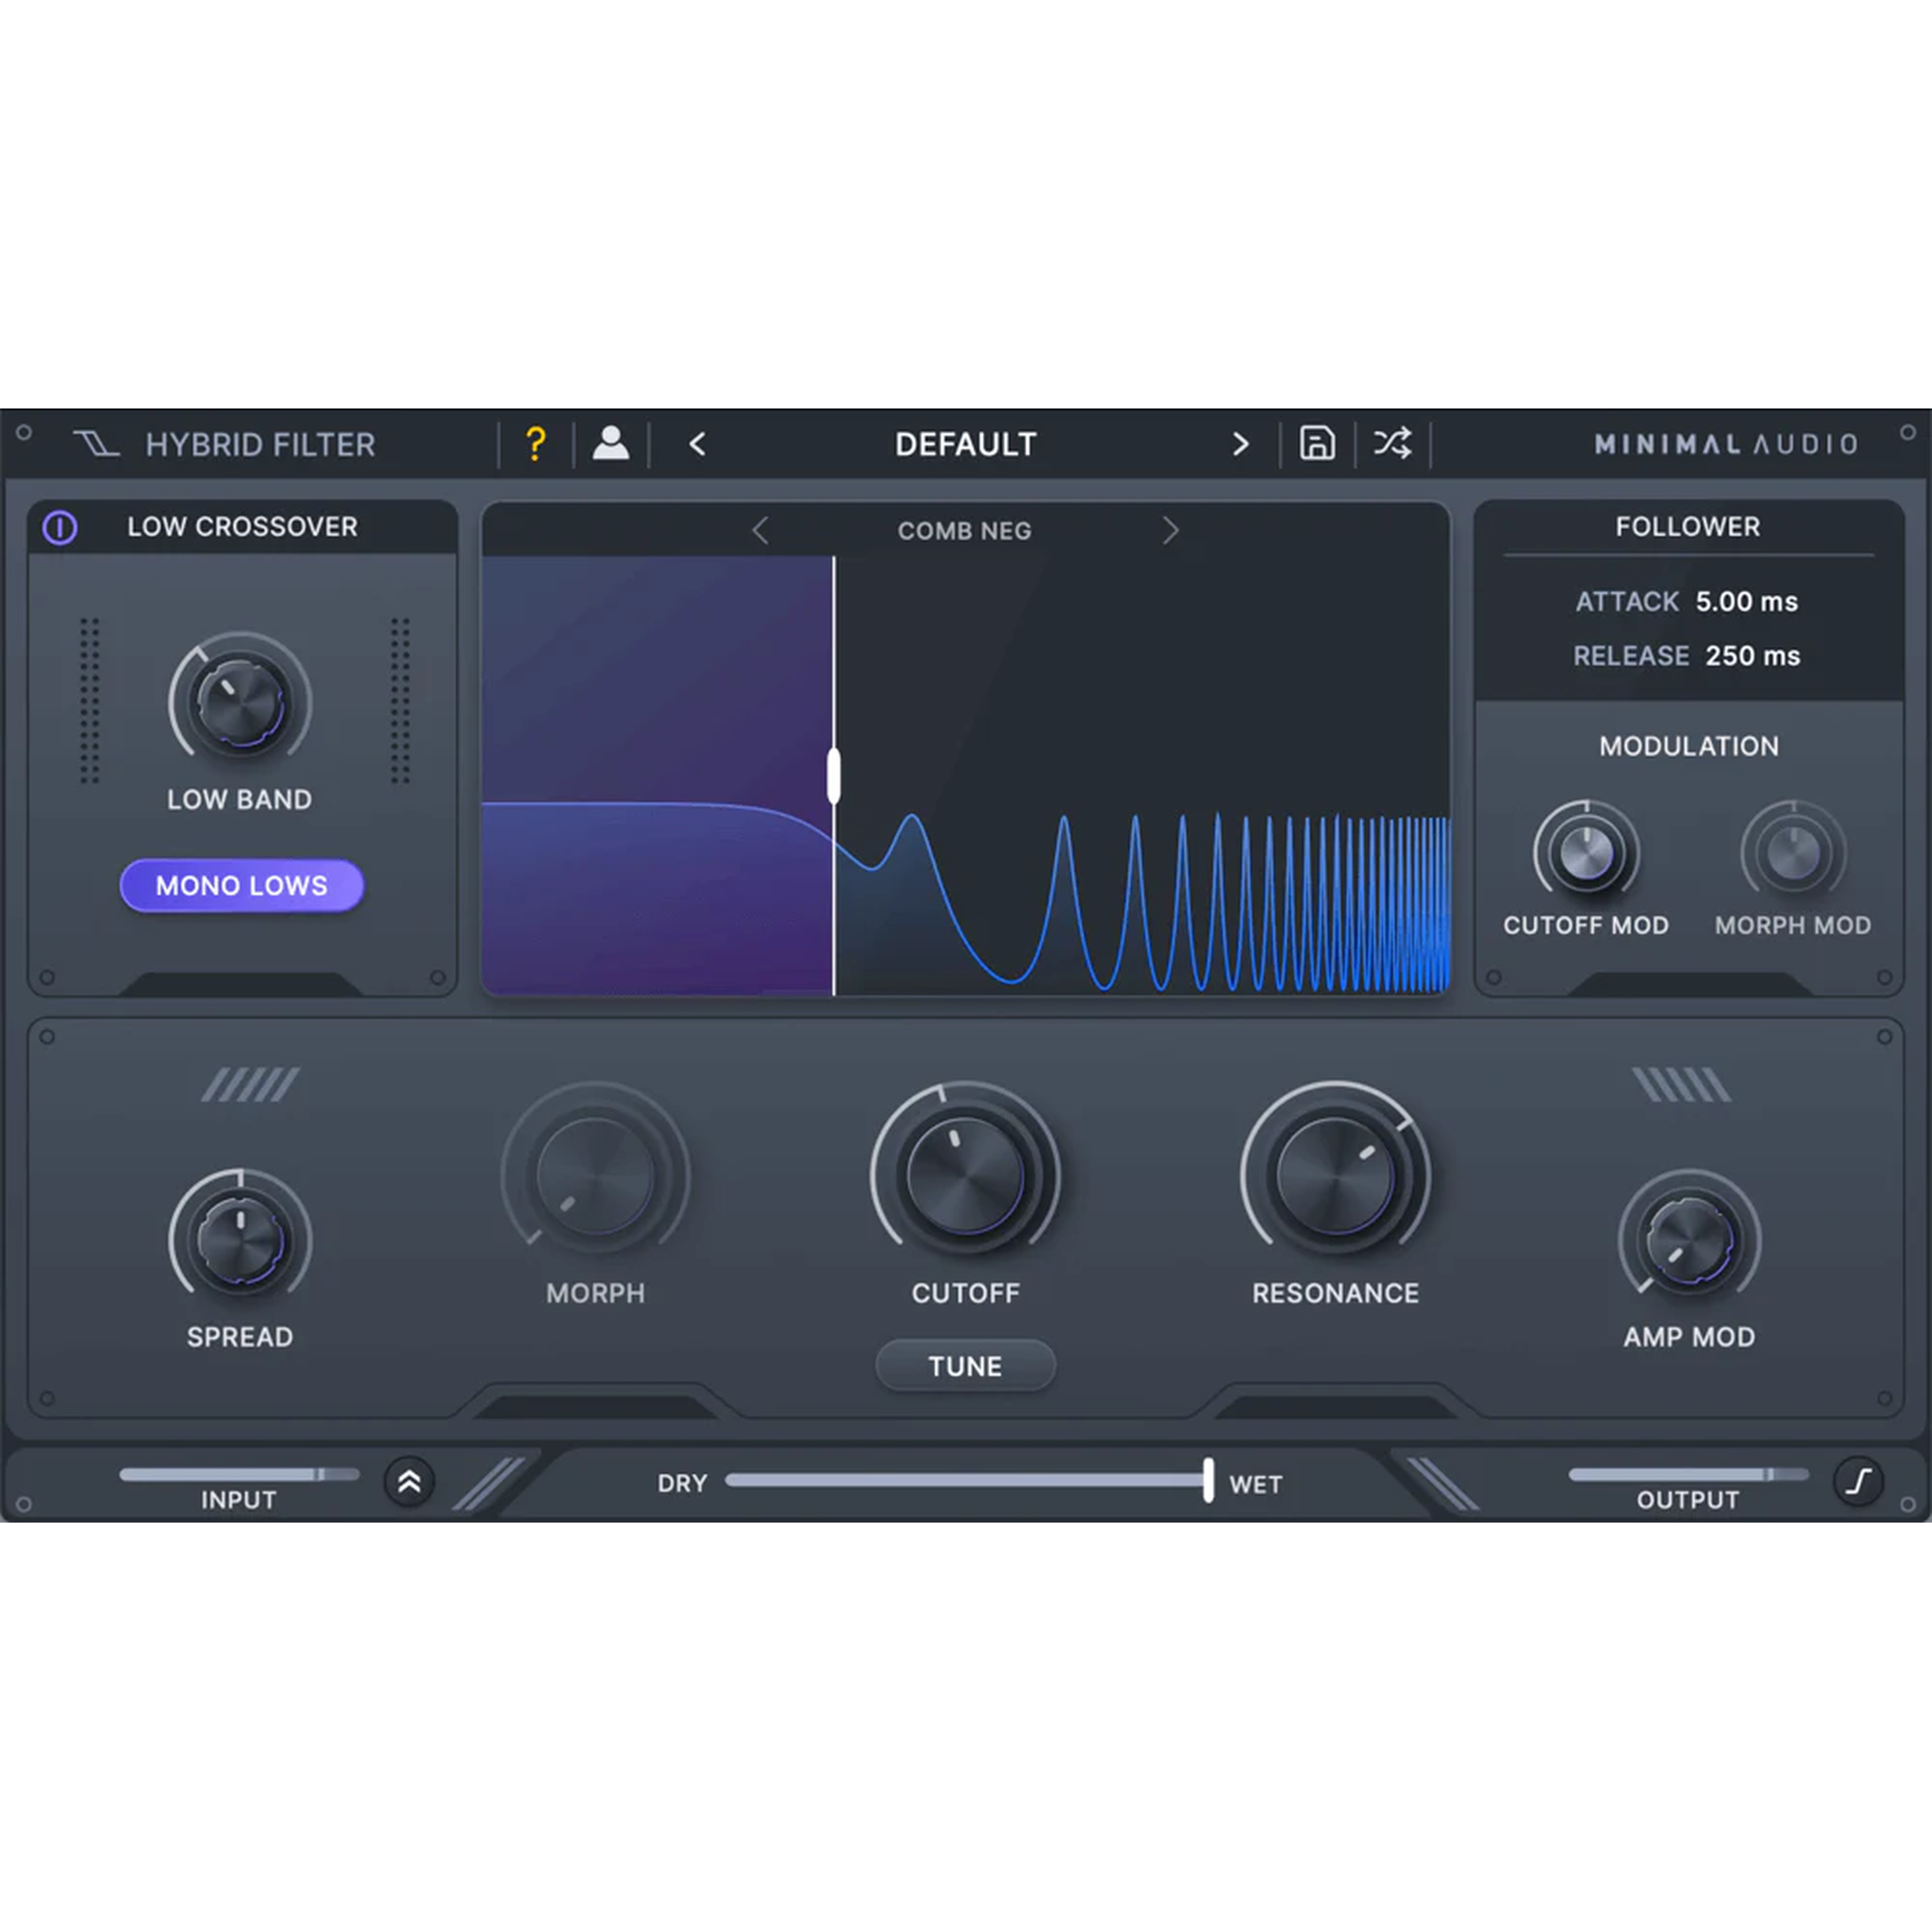Select the next filter type after Comb Neg

pos(1171,531)
